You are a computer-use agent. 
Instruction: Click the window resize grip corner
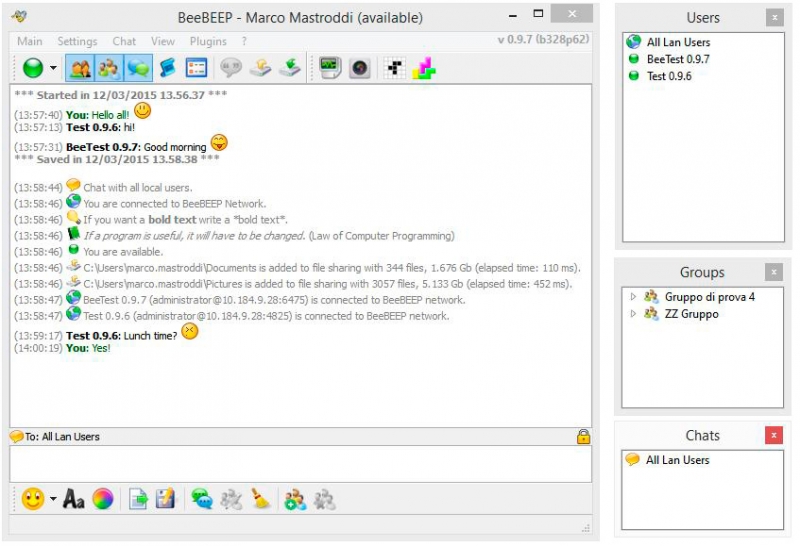(x=586, y=528)
